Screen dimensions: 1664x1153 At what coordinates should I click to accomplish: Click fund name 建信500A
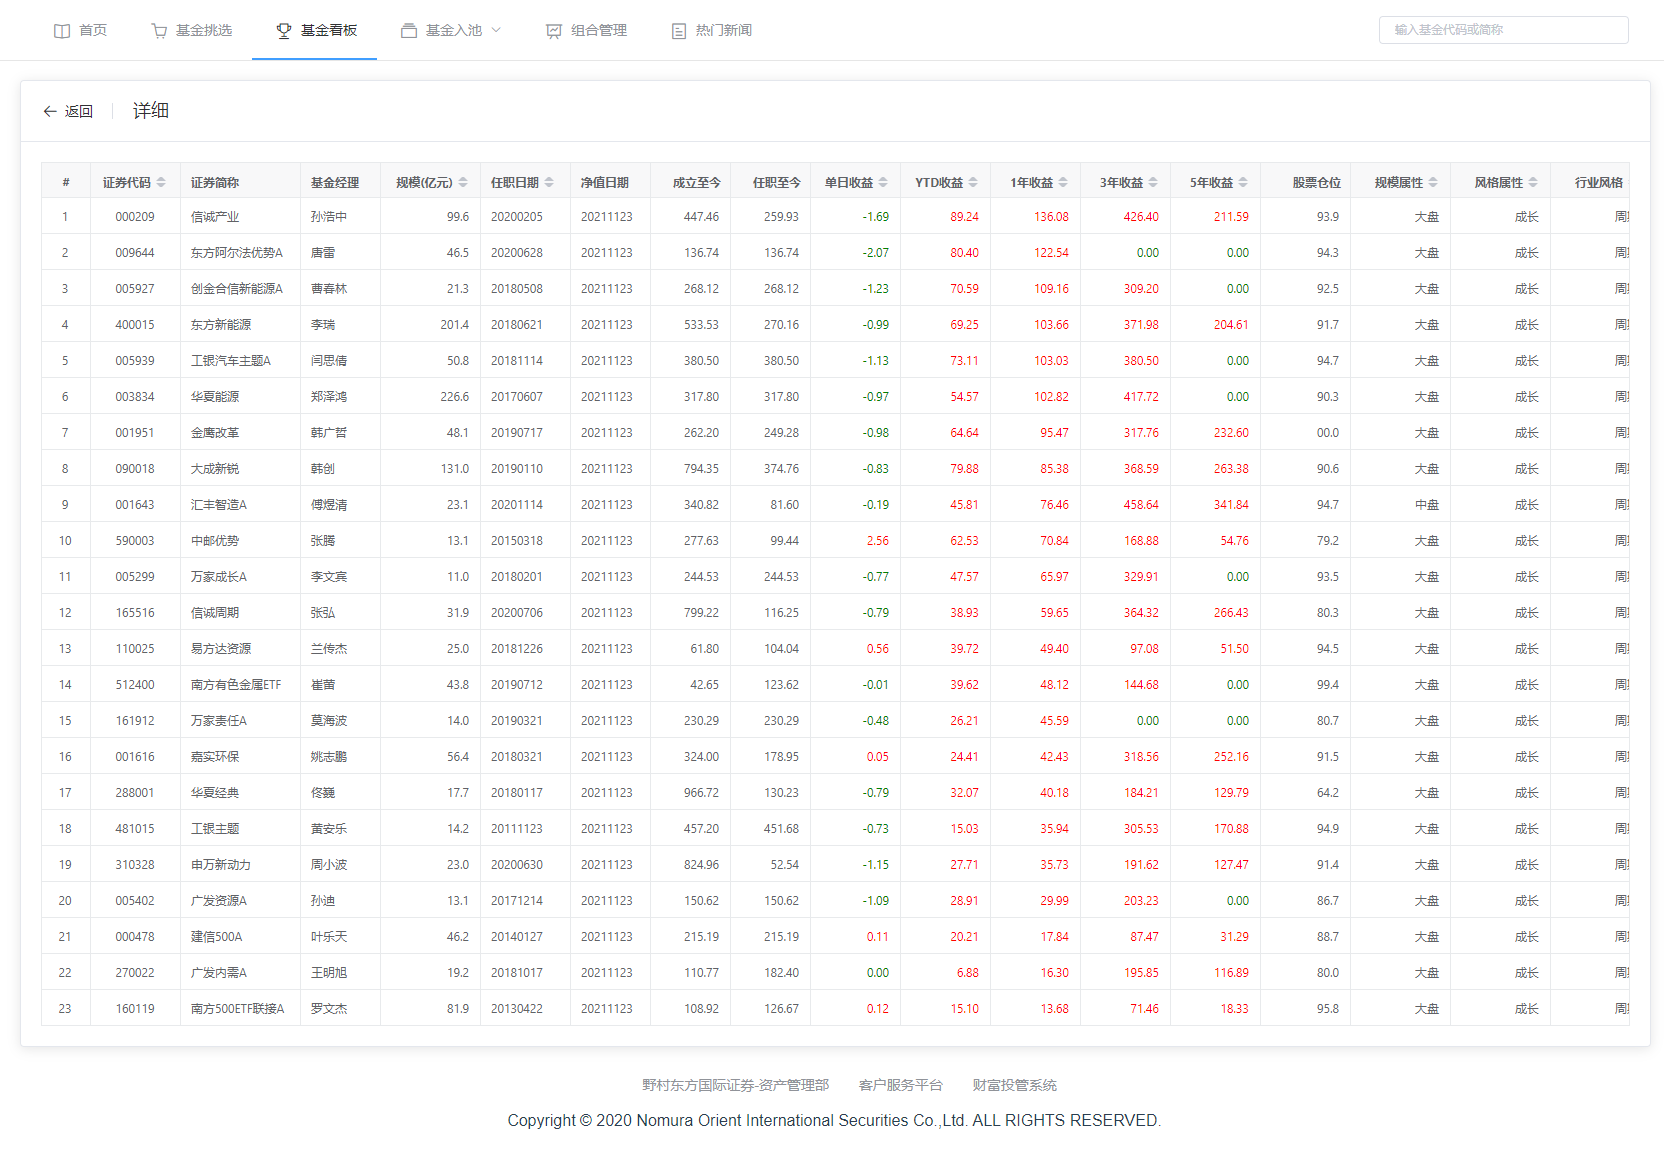click(216, 937)
